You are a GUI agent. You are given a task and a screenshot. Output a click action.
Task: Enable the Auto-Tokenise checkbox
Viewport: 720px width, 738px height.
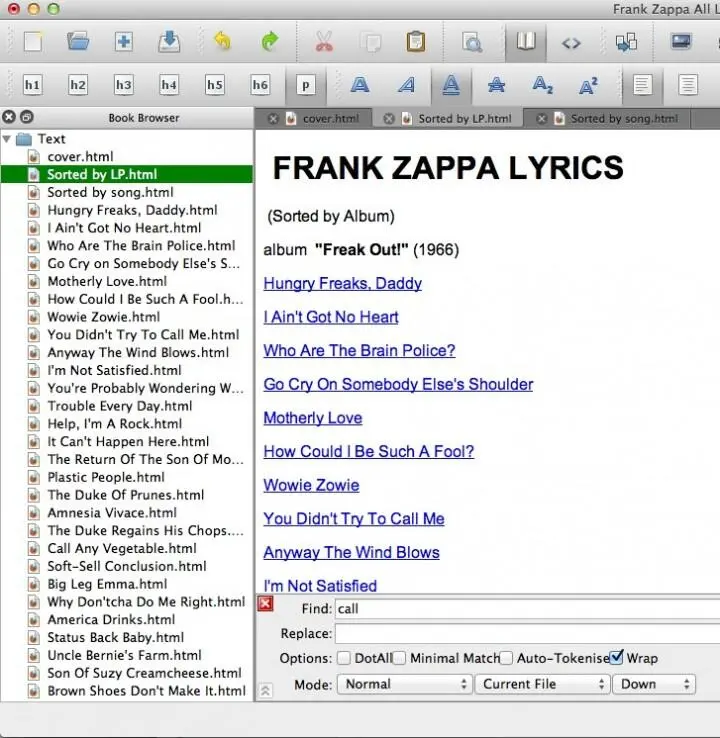[x=506, y=658]
